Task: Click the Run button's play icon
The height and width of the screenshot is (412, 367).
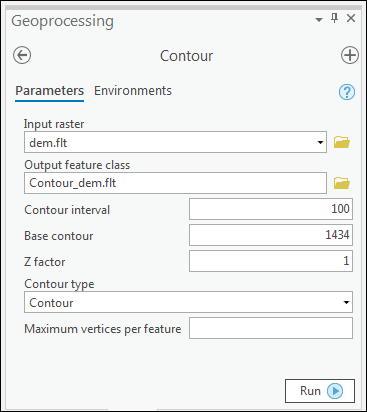Action: tap(335, 391)
